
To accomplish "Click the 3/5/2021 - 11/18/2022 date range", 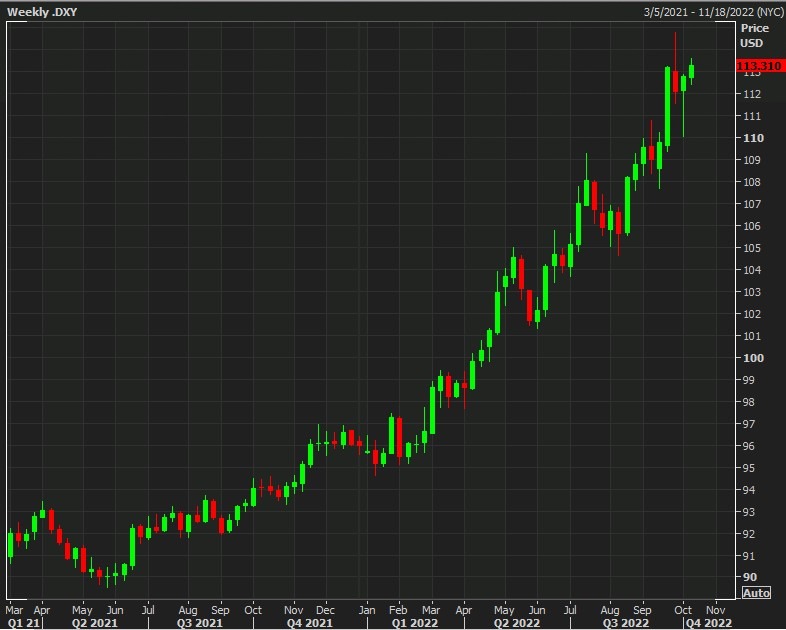I will coord(713,12).
